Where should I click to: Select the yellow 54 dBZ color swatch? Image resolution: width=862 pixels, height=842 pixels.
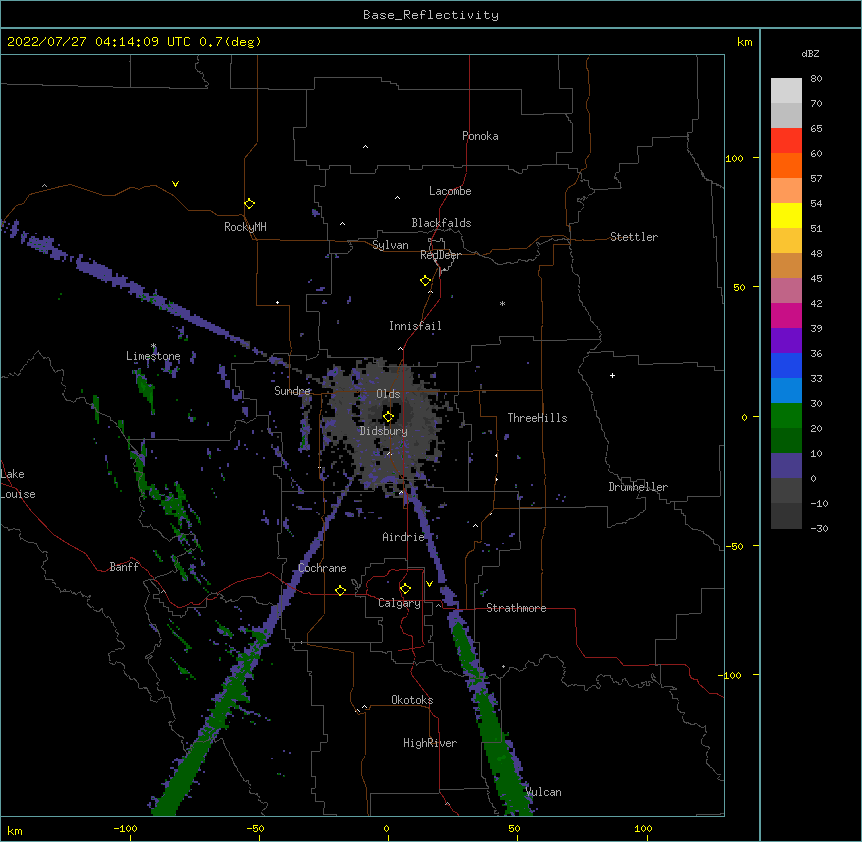tap(786, 215)
